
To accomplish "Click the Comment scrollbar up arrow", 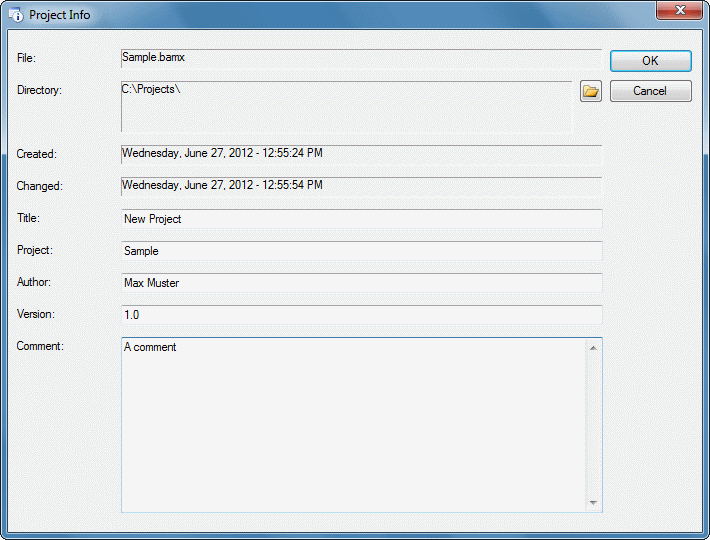I will pos(593,348).
